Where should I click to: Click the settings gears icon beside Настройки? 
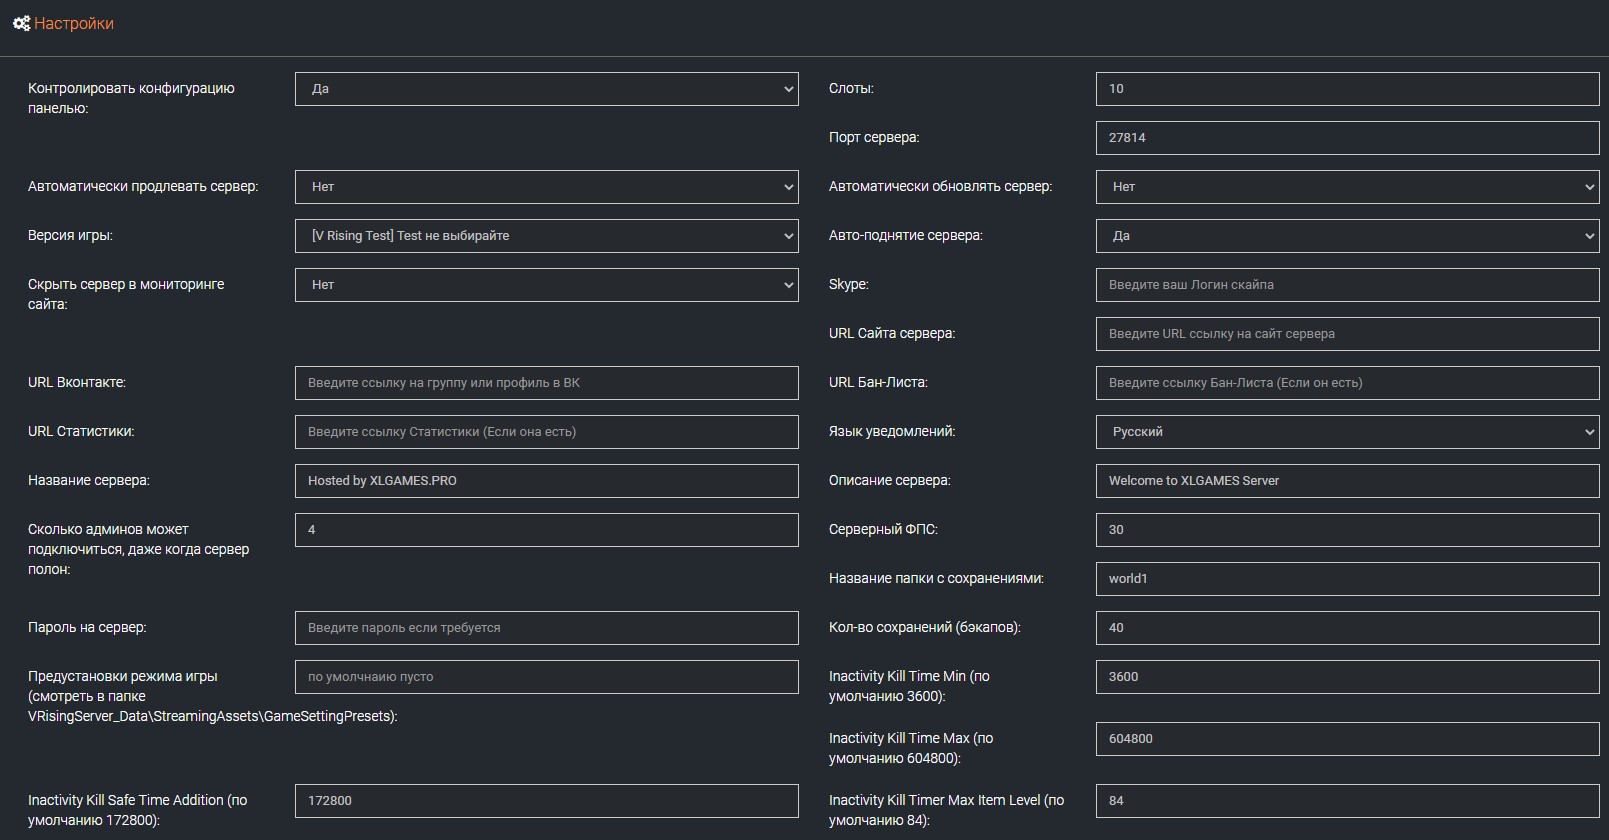pyautogui.click(x=21, y=23)
